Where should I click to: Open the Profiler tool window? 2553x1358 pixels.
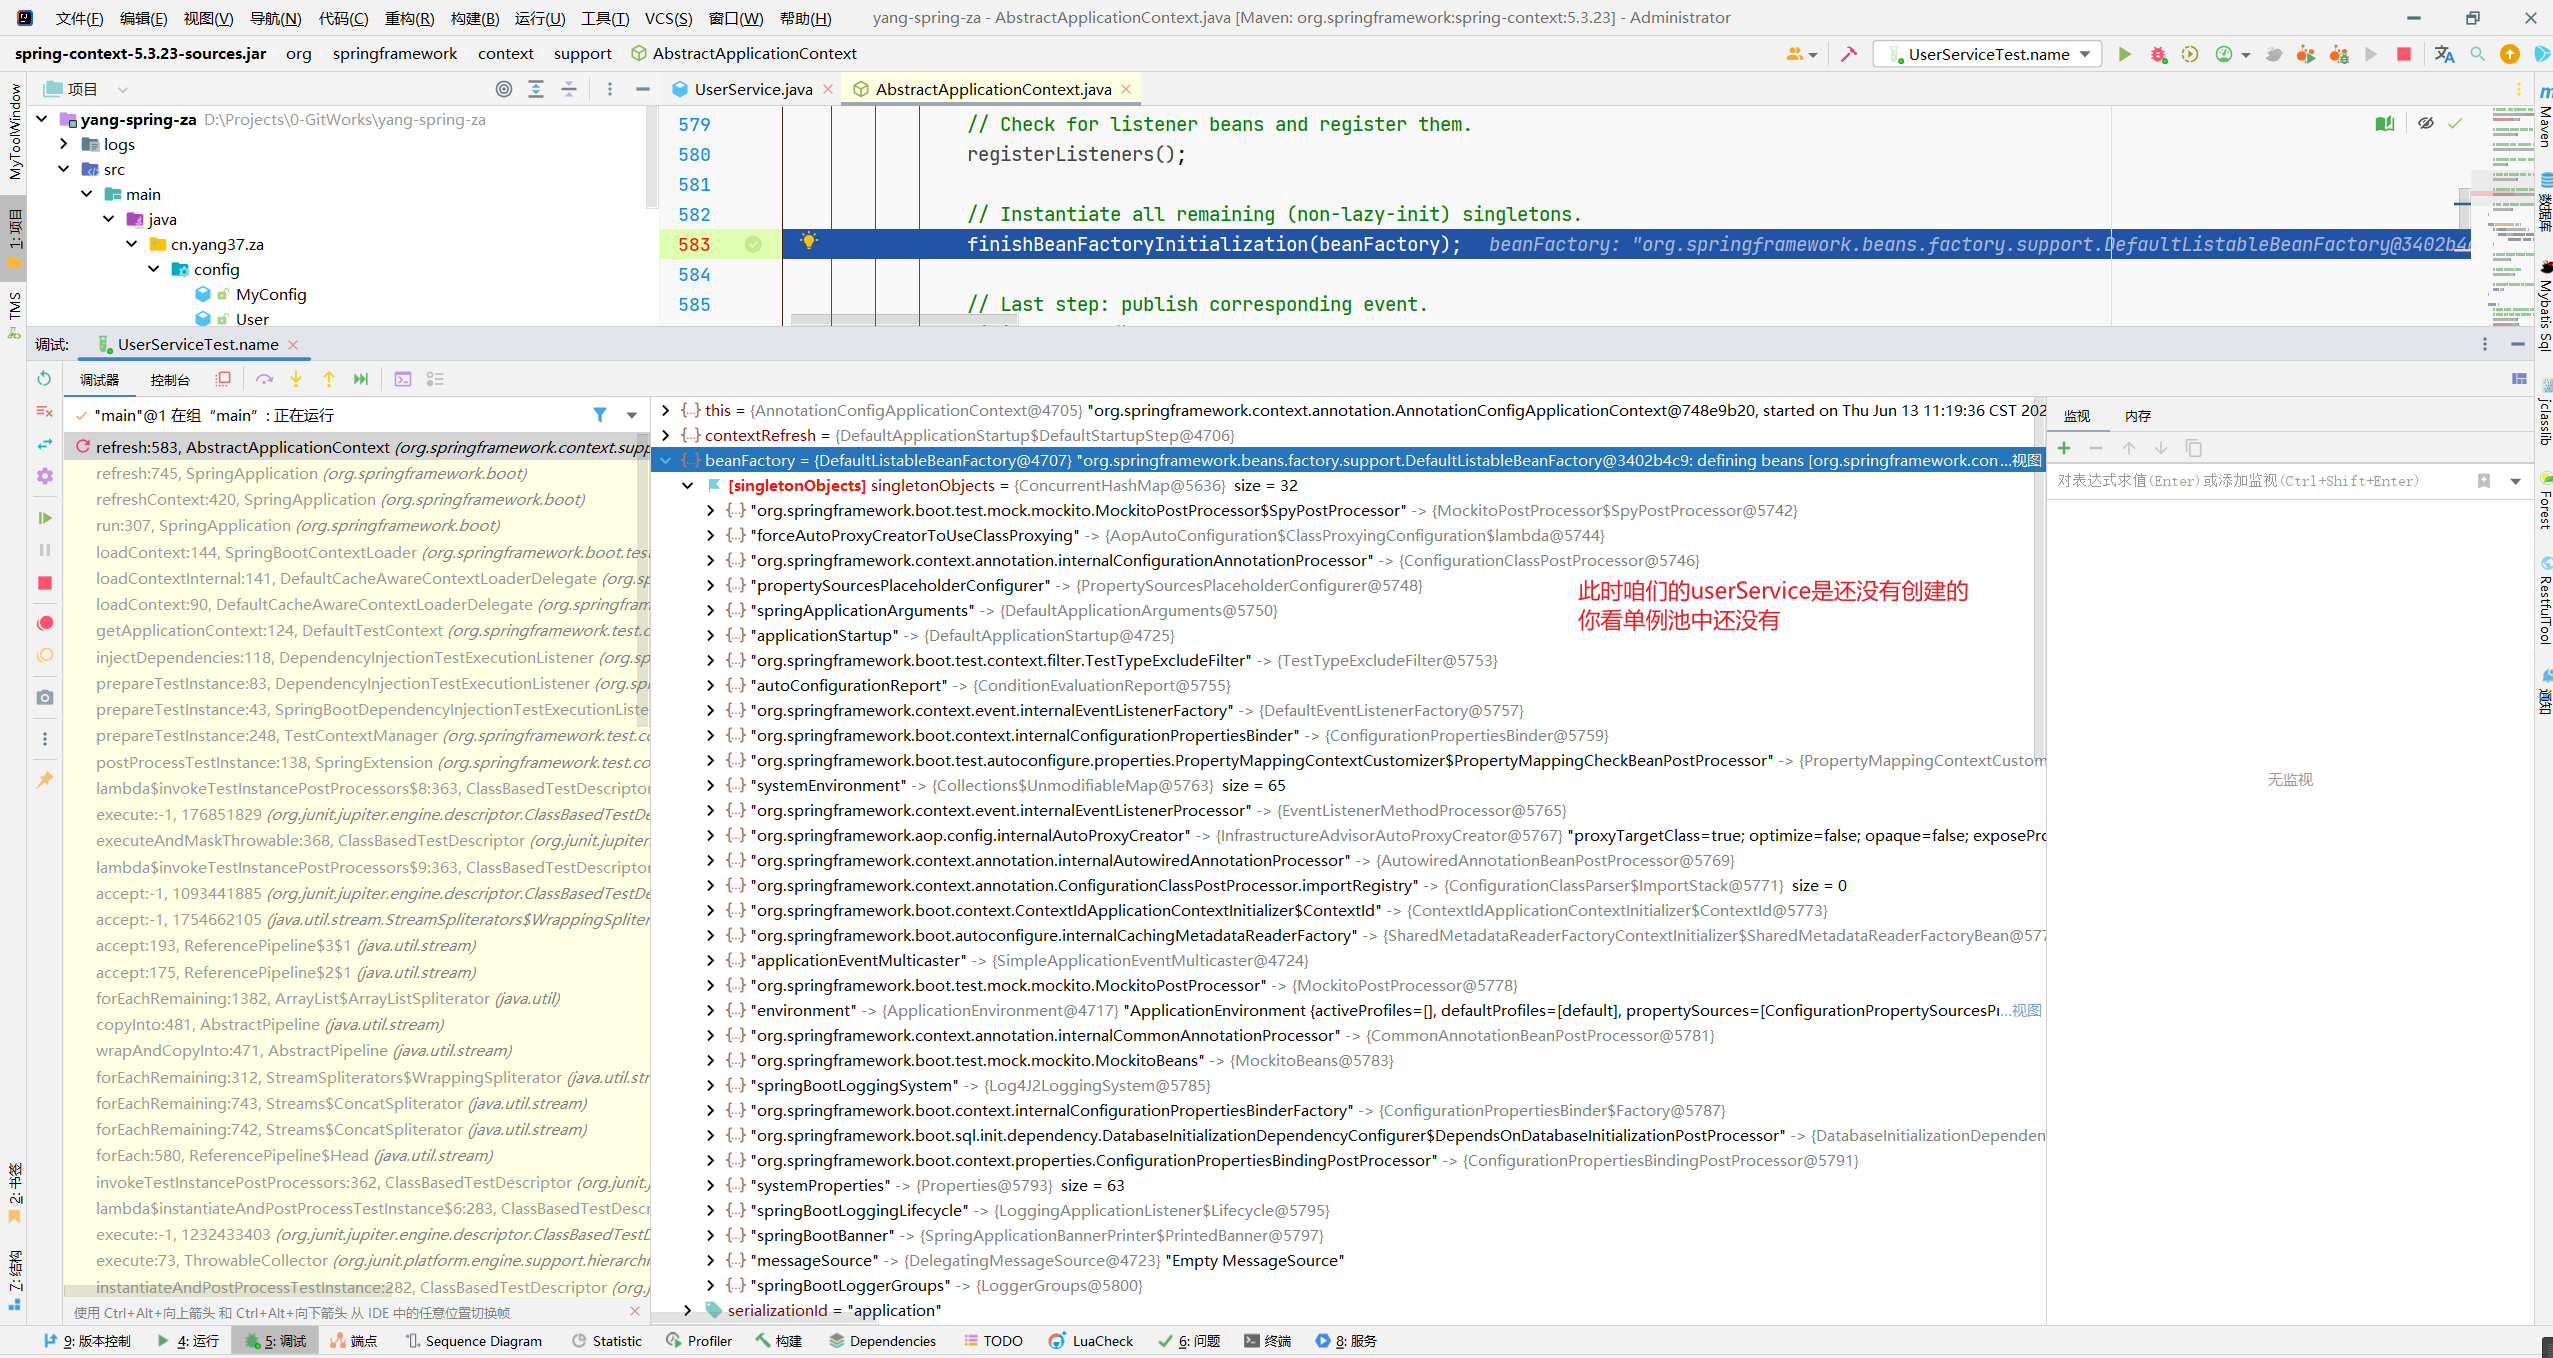(699, 1341)
